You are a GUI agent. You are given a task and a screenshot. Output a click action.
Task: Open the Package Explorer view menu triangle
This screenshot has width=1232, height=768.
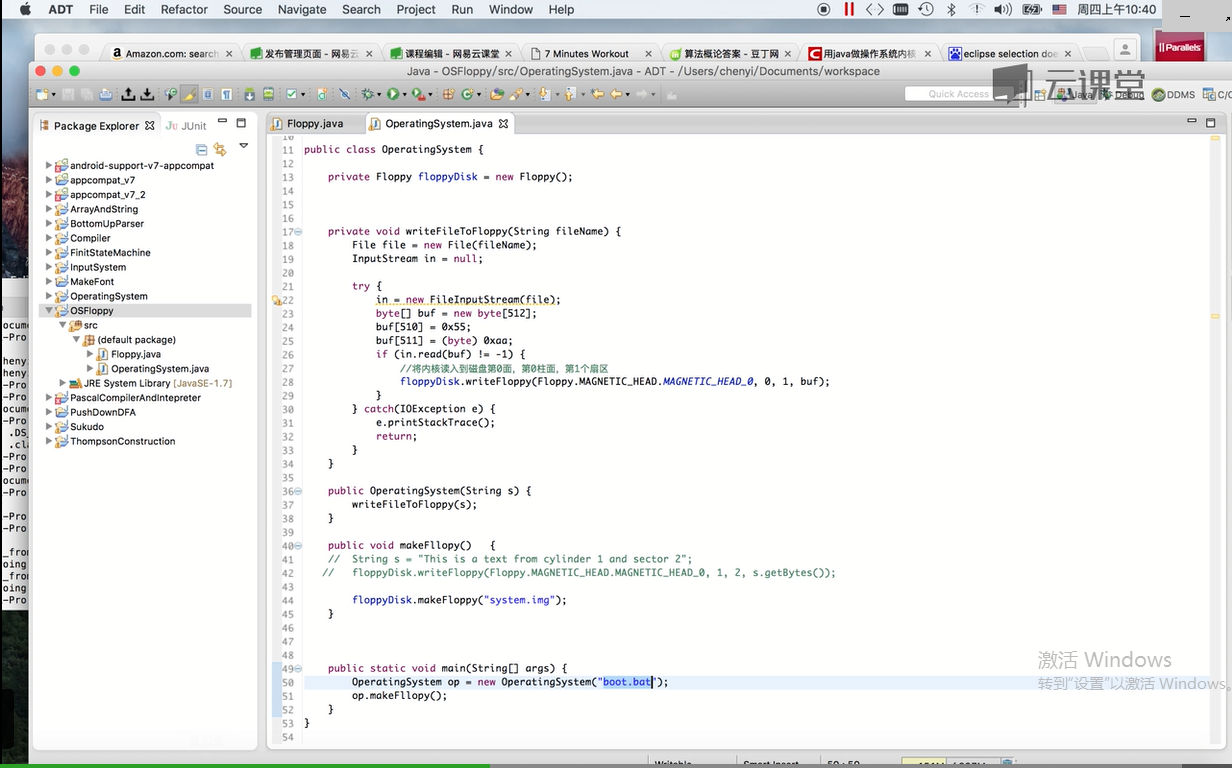[x=243, y=146]
